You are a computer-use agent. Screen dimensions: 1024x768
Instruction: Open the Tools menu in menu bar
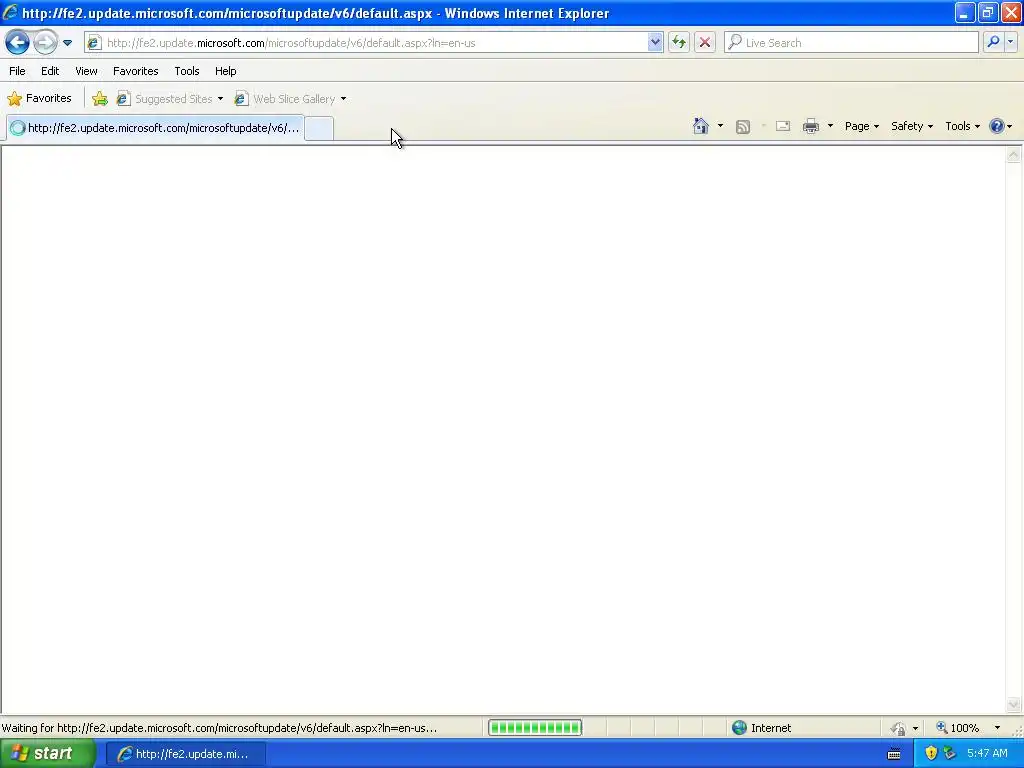point(187,71)
